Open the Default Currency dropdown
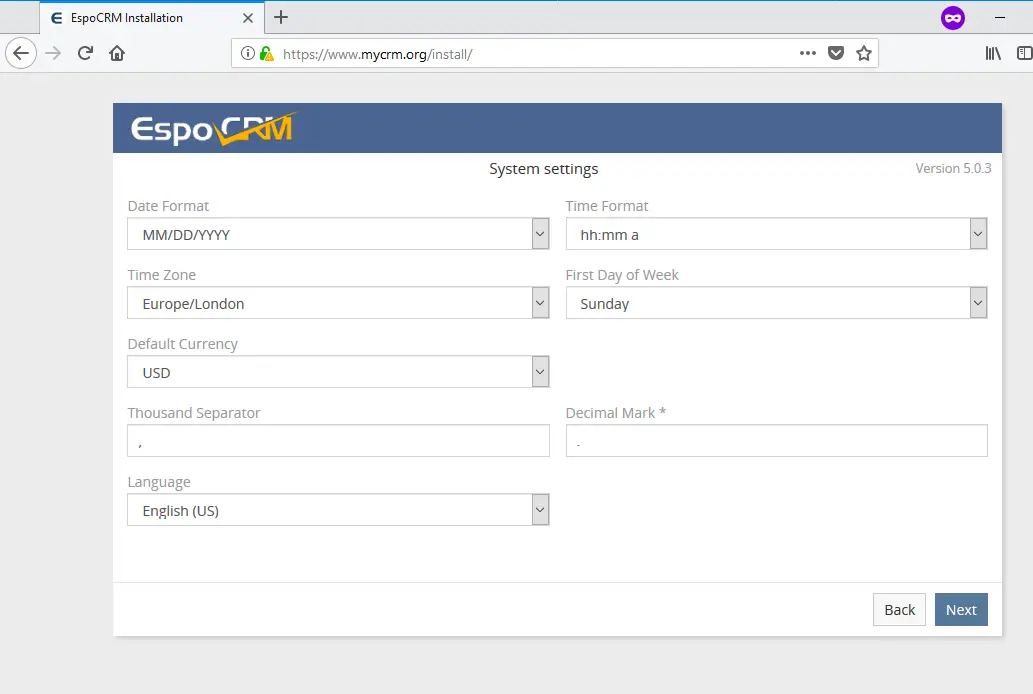 338,372
